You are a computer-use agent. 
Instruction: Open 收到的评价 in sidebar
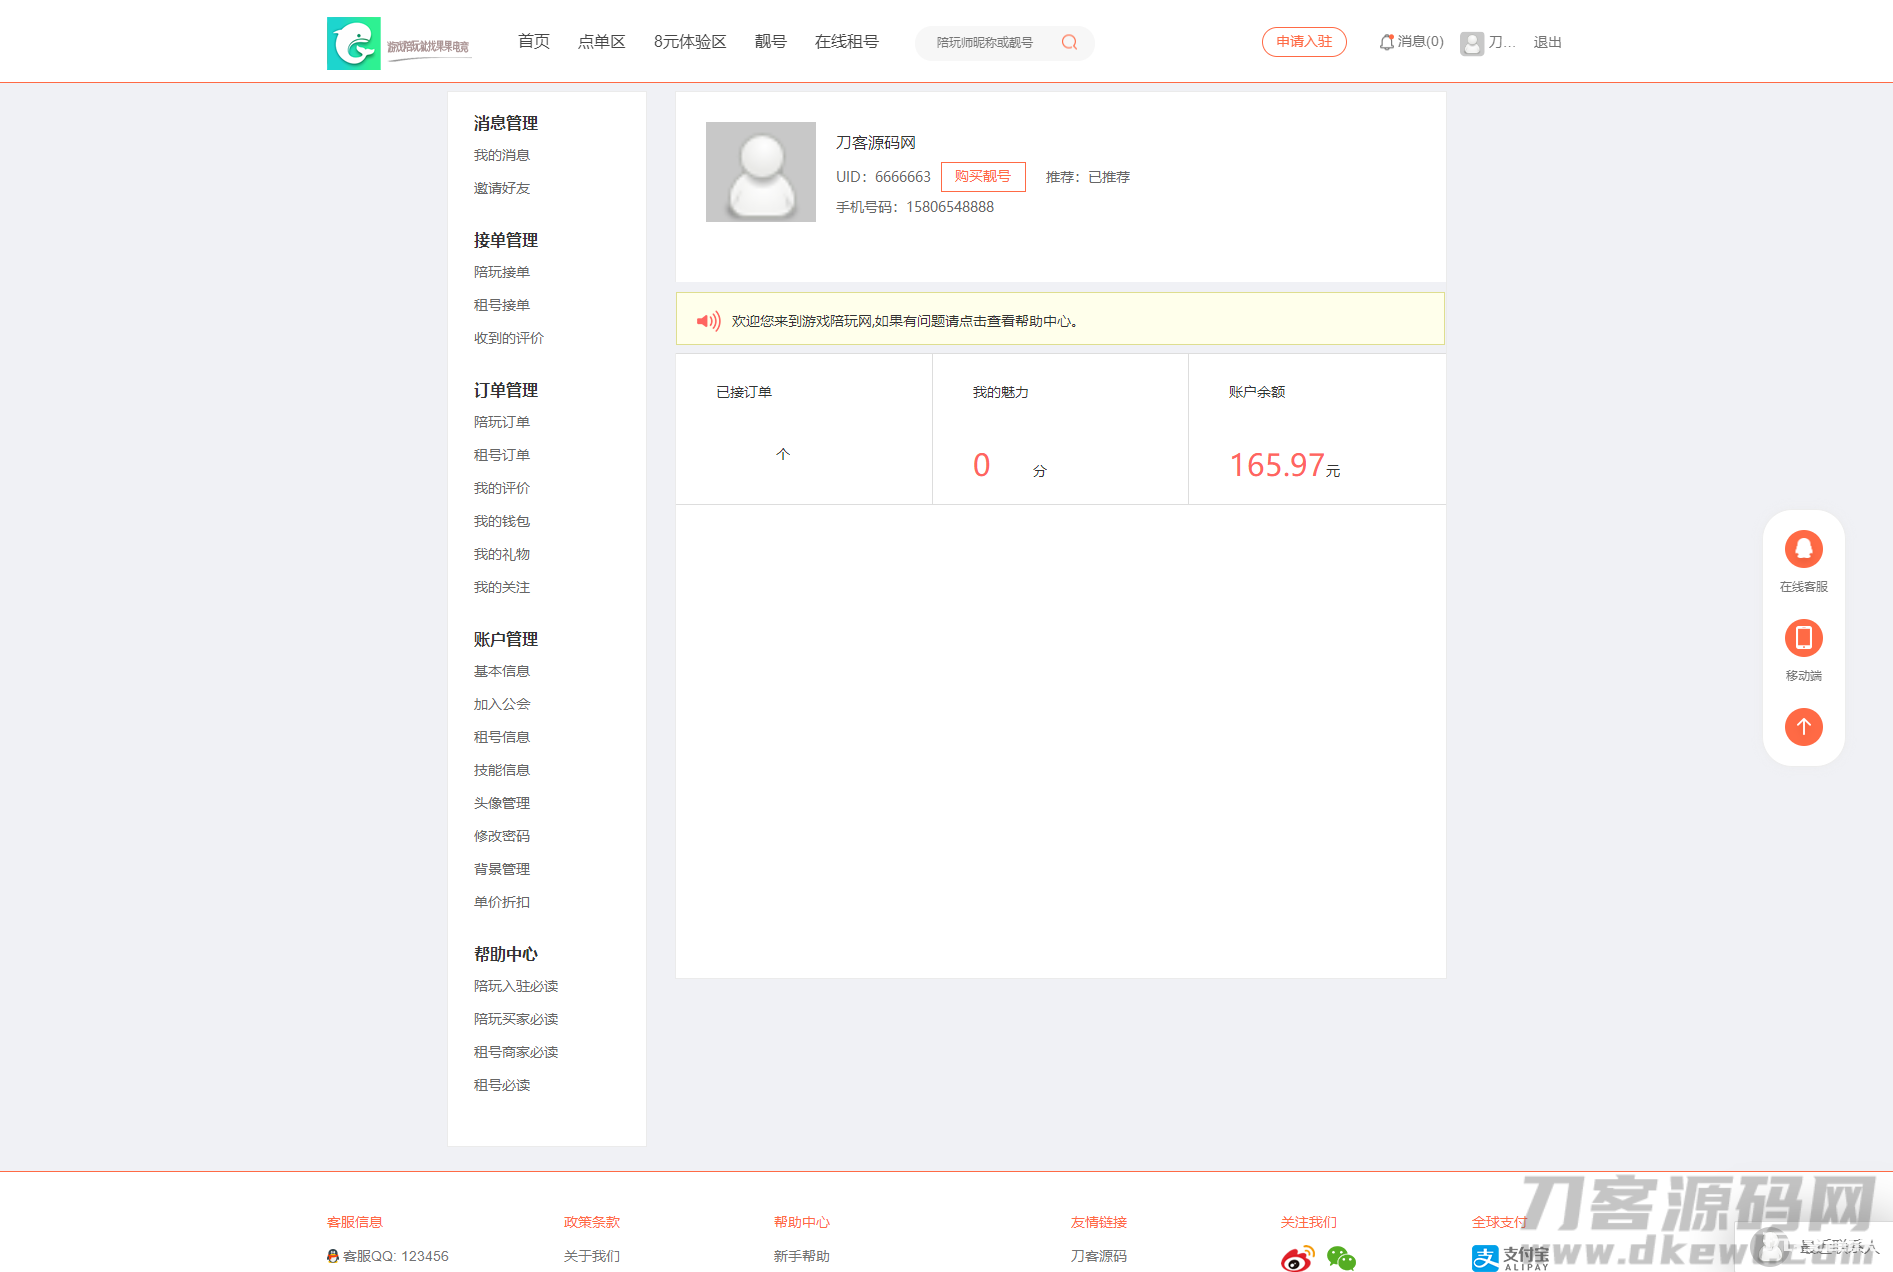[509, 338]
